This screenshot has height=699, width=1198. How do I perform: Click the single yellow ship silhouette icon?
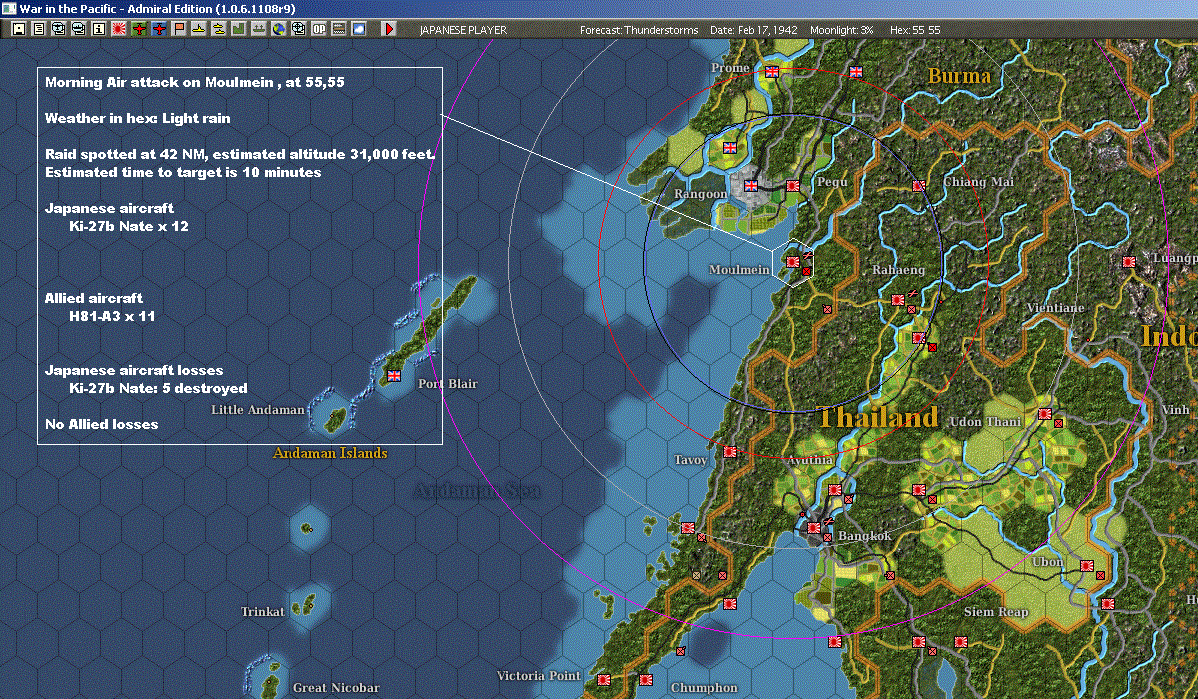coord(199,29)
